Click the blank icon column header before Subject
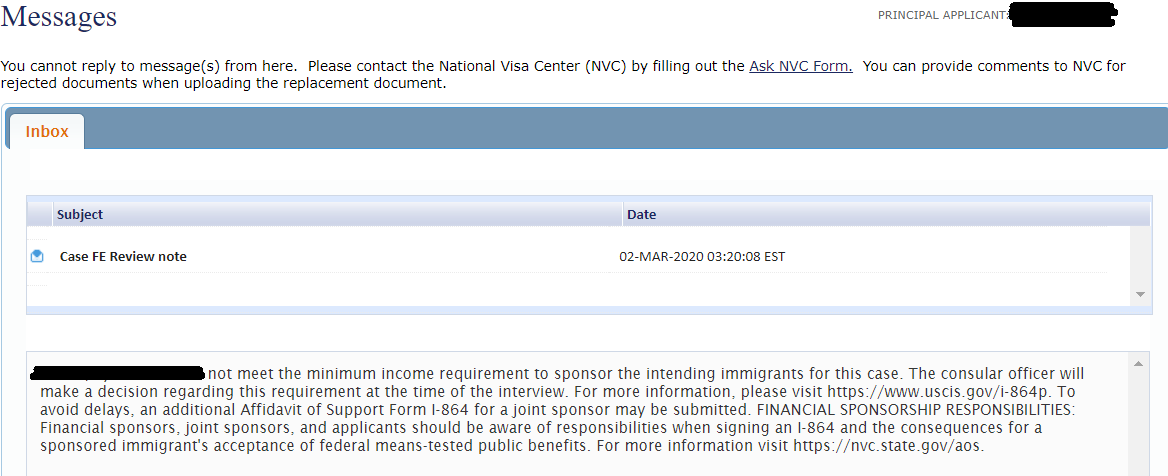1168x476 pixels. click(39, 215)
